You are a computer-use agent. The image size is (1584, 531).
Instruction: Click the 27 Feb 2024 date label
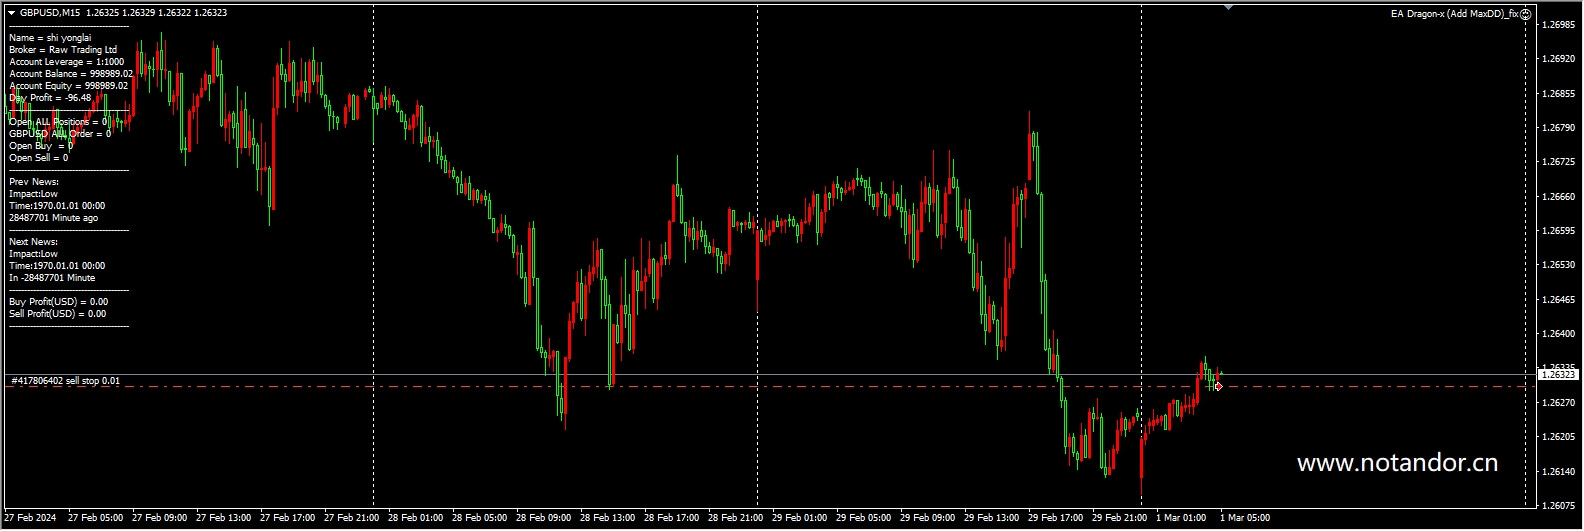click(30, 518)
